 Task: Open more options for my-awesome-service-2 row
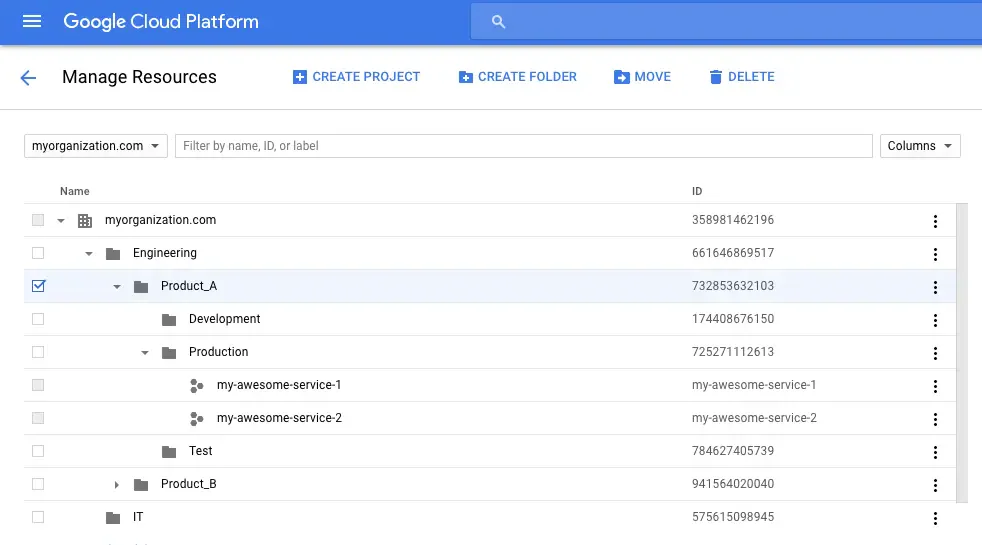pyautogui.click(x=935, y=419)
